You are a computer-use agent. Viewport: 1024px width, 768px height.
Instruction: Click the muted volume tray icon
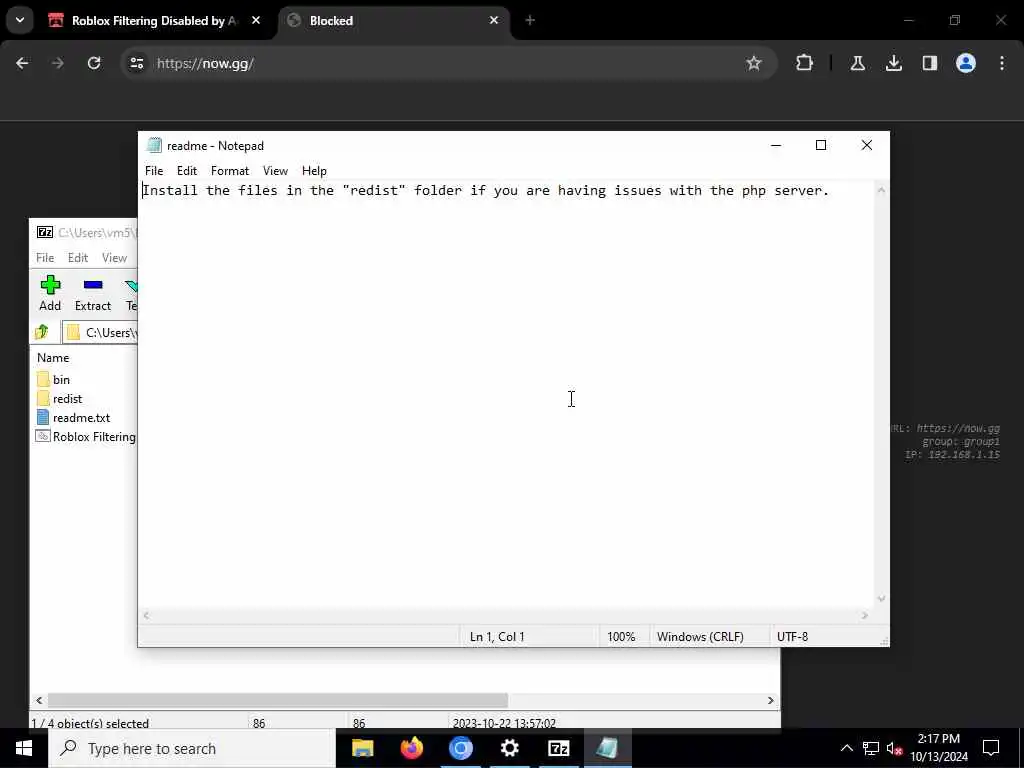click(x=894, y=748)
